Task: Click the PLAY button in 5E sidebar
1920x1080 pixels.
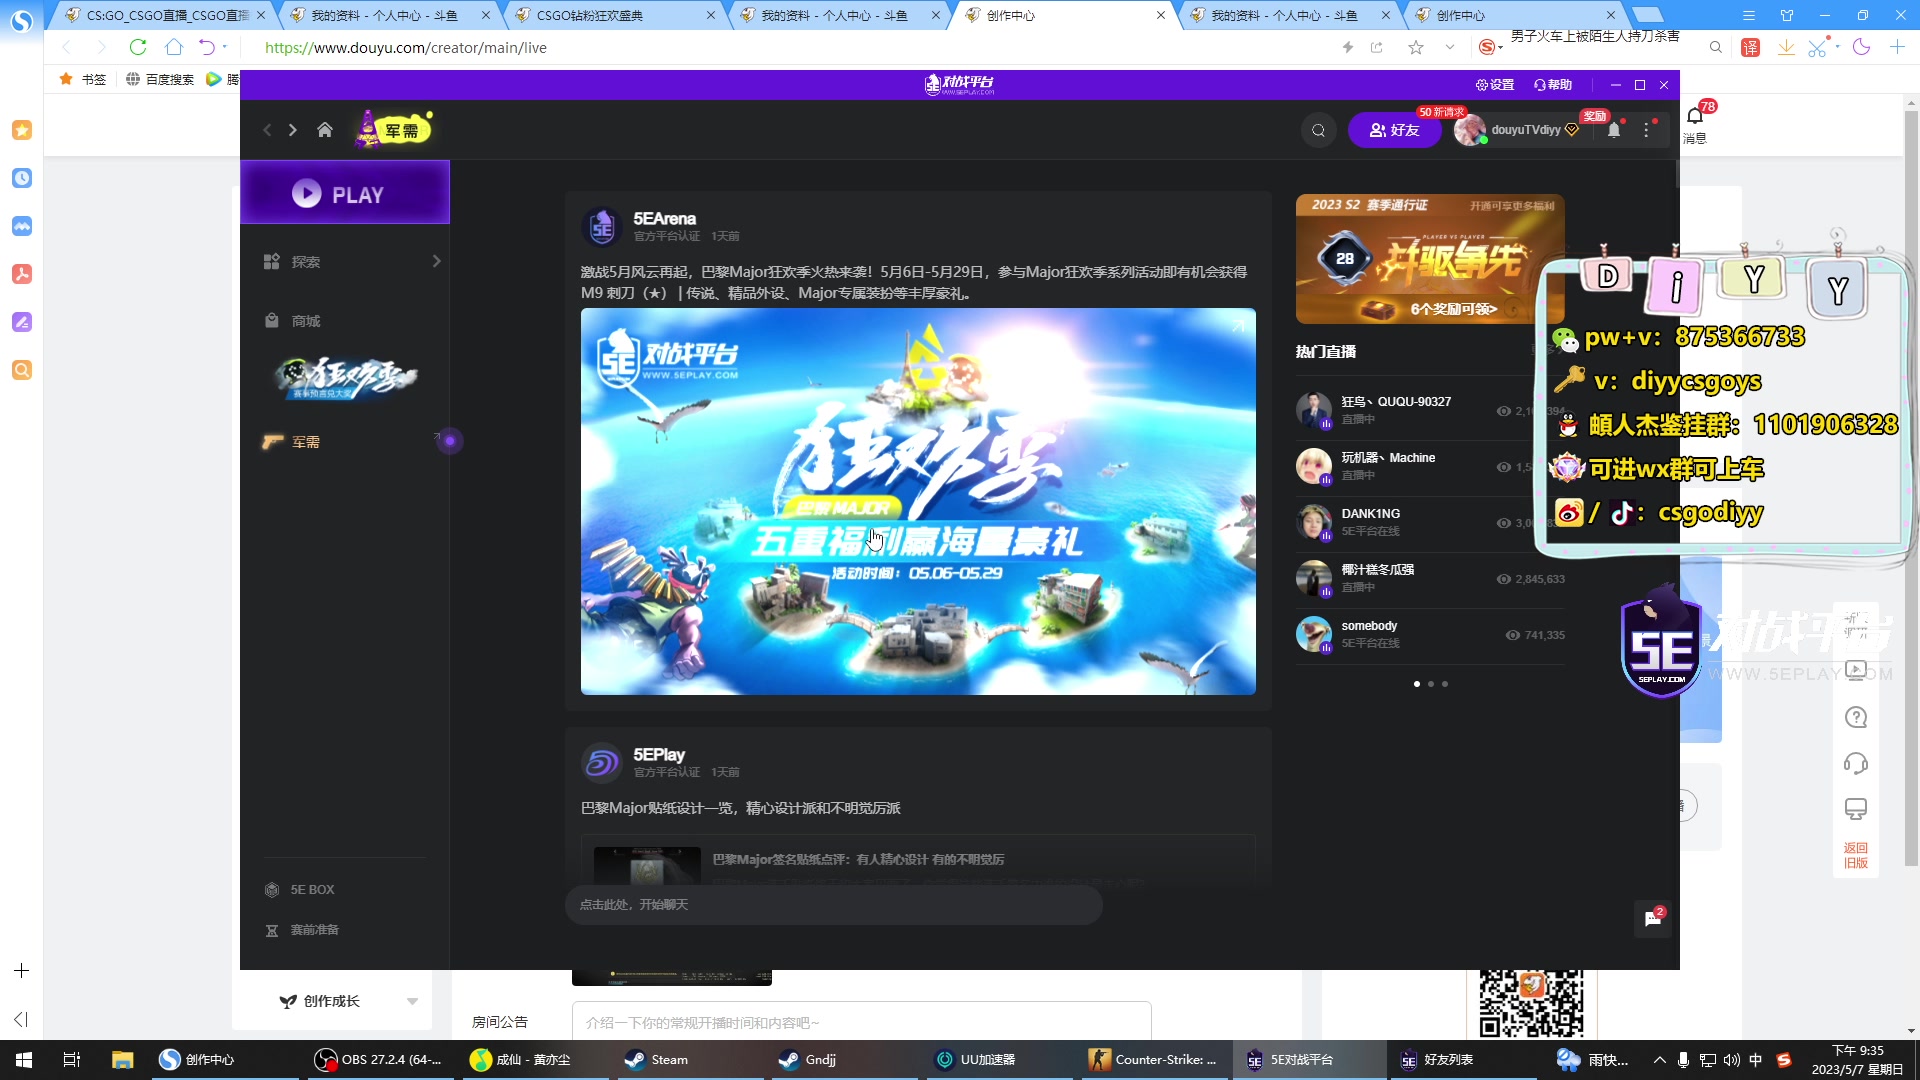Action: point(345,193)
